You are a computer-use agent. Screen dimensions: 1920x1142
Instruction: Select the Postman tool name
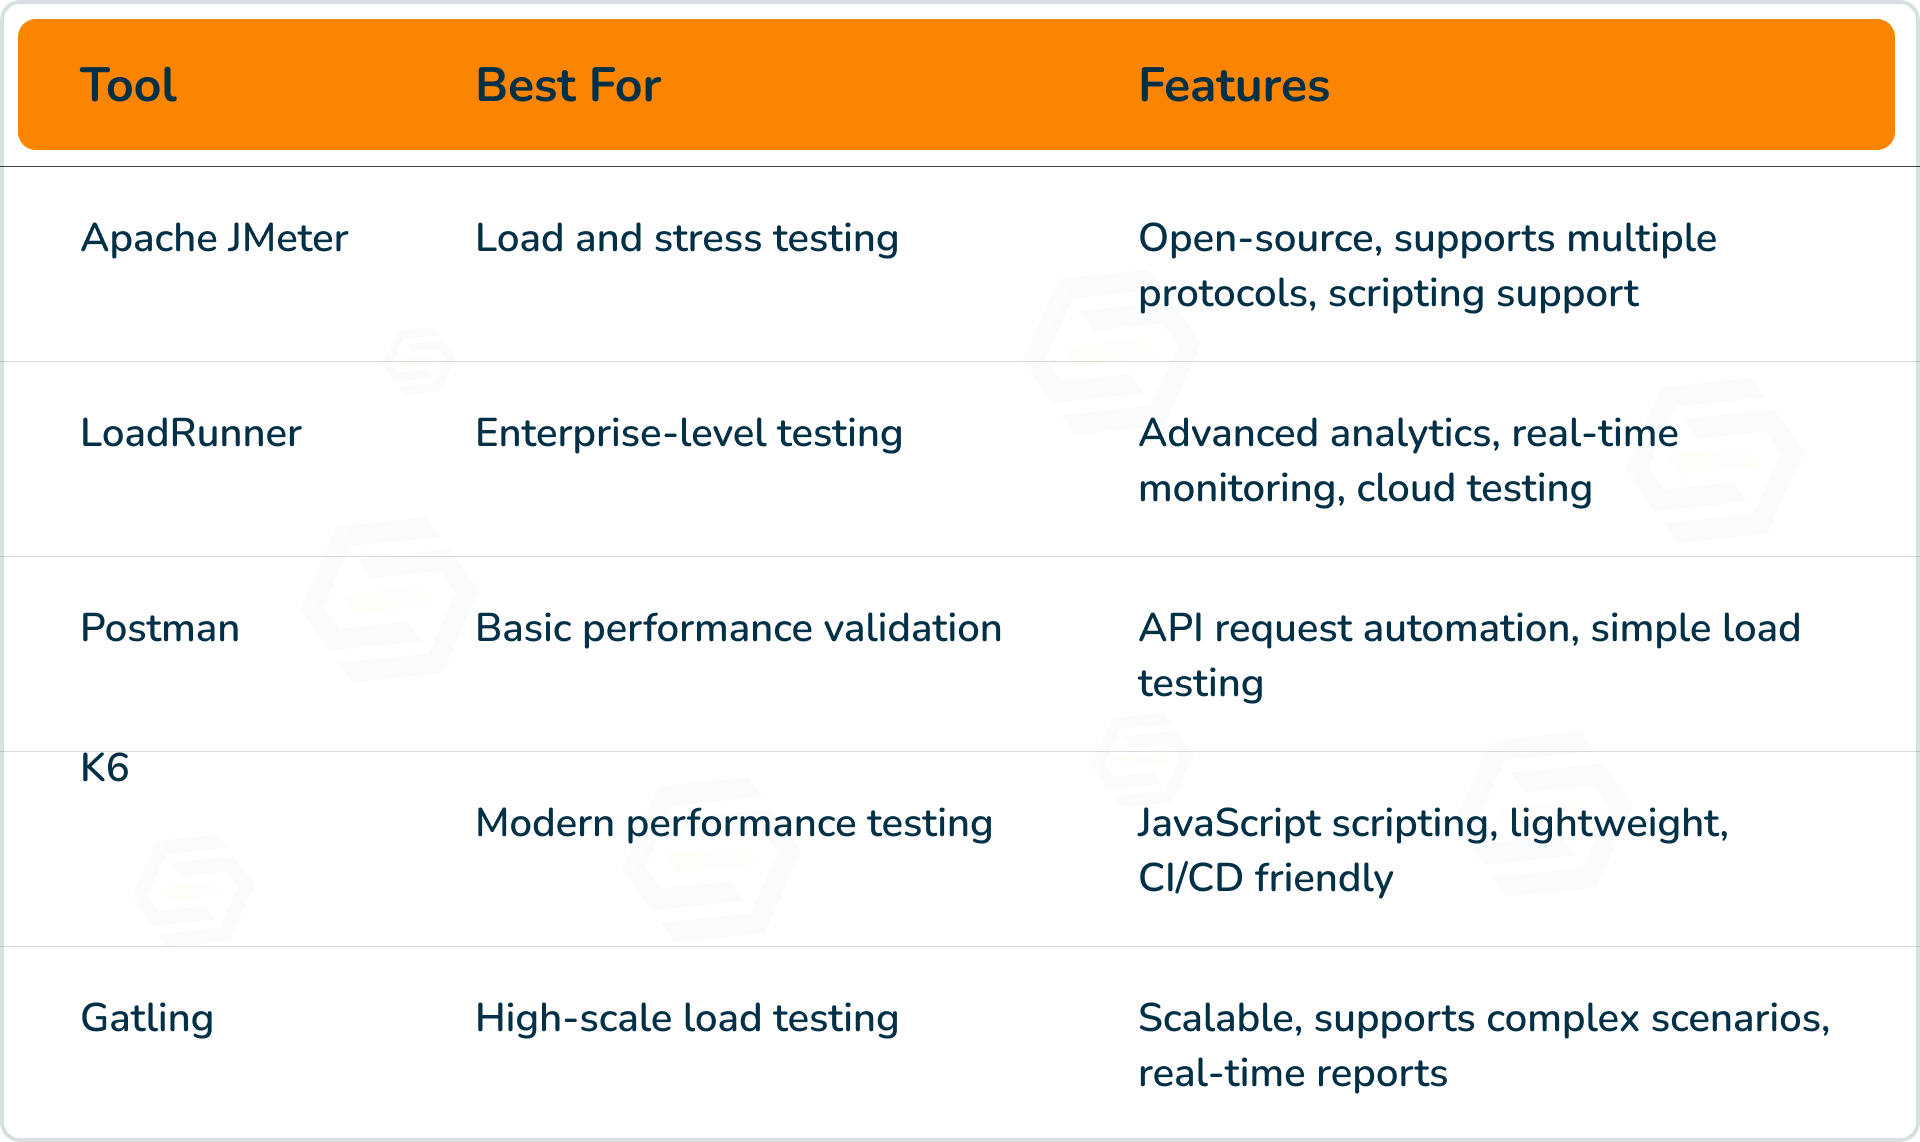click(160, 628)
